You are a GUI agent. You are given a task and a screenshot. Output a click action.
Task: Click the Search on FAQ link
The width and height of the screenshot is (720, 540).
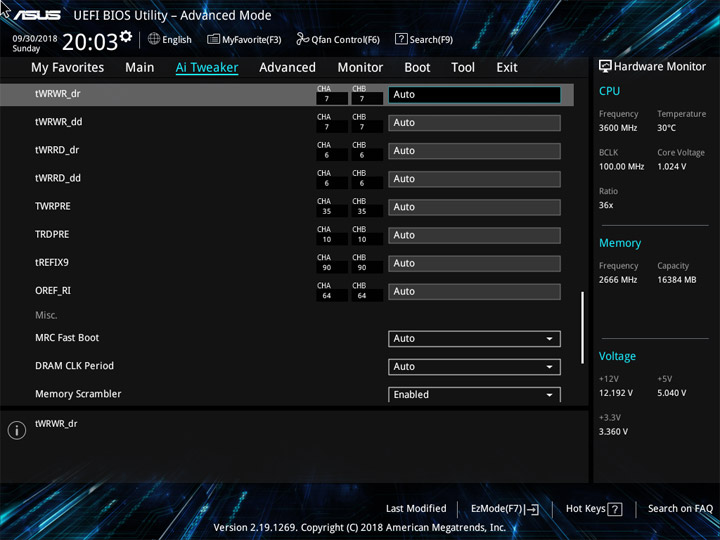[x=680, y=508]
